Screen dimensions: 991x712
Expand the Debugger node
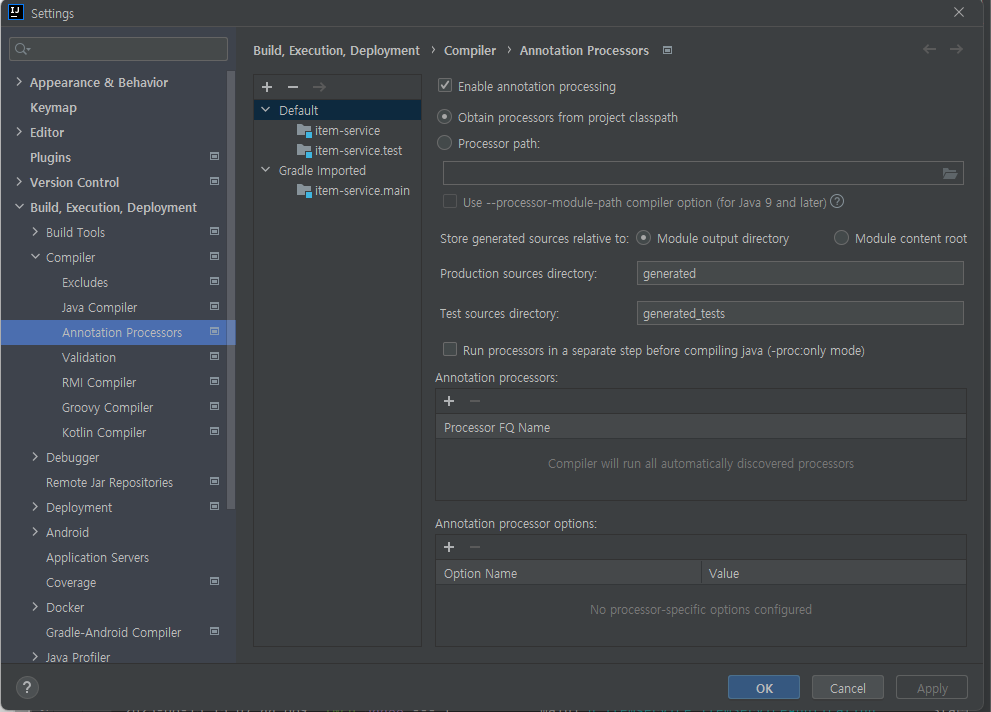point(35,457)
